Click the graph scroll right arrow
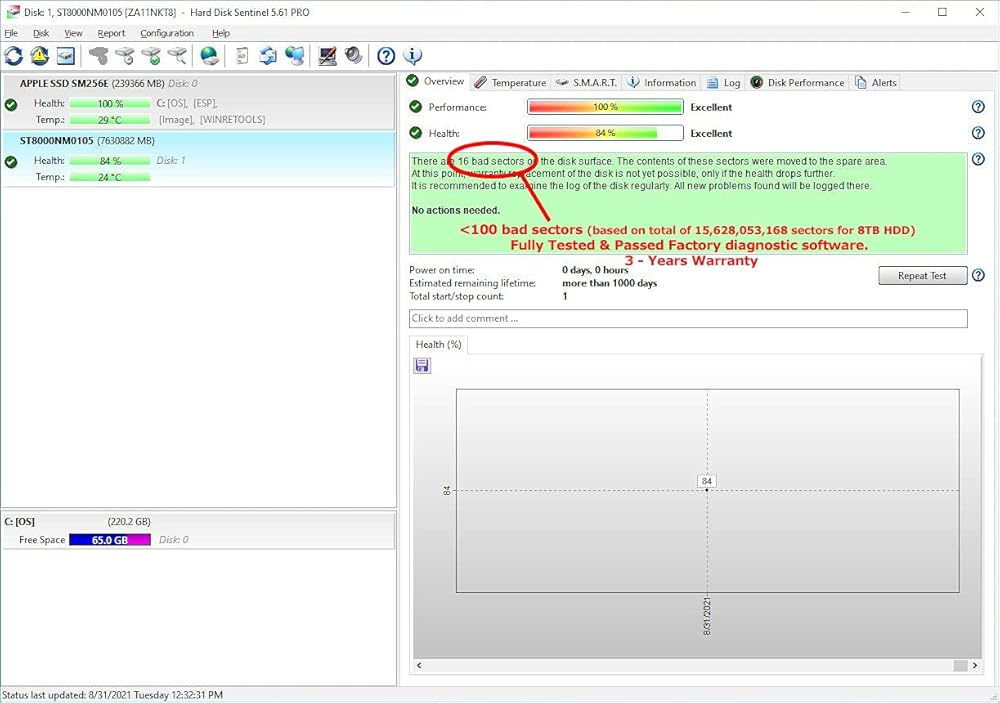The height and width of the screenshot is (703, 1000). (974, 665)
